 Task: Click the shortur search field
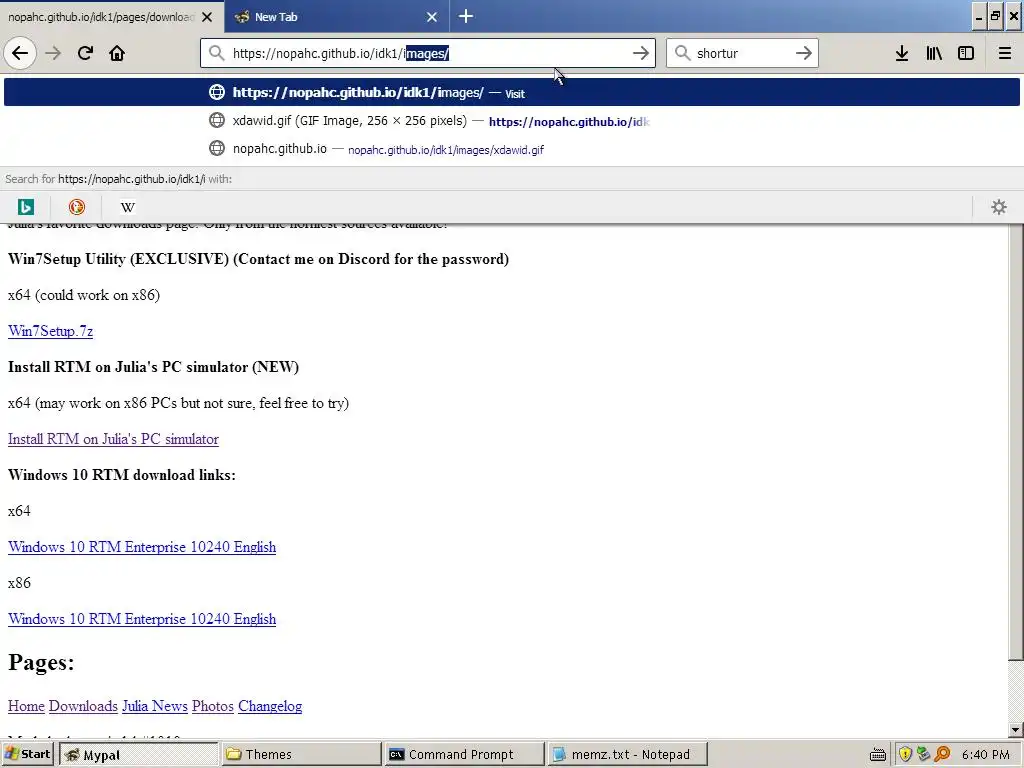[x=741, y=53]
